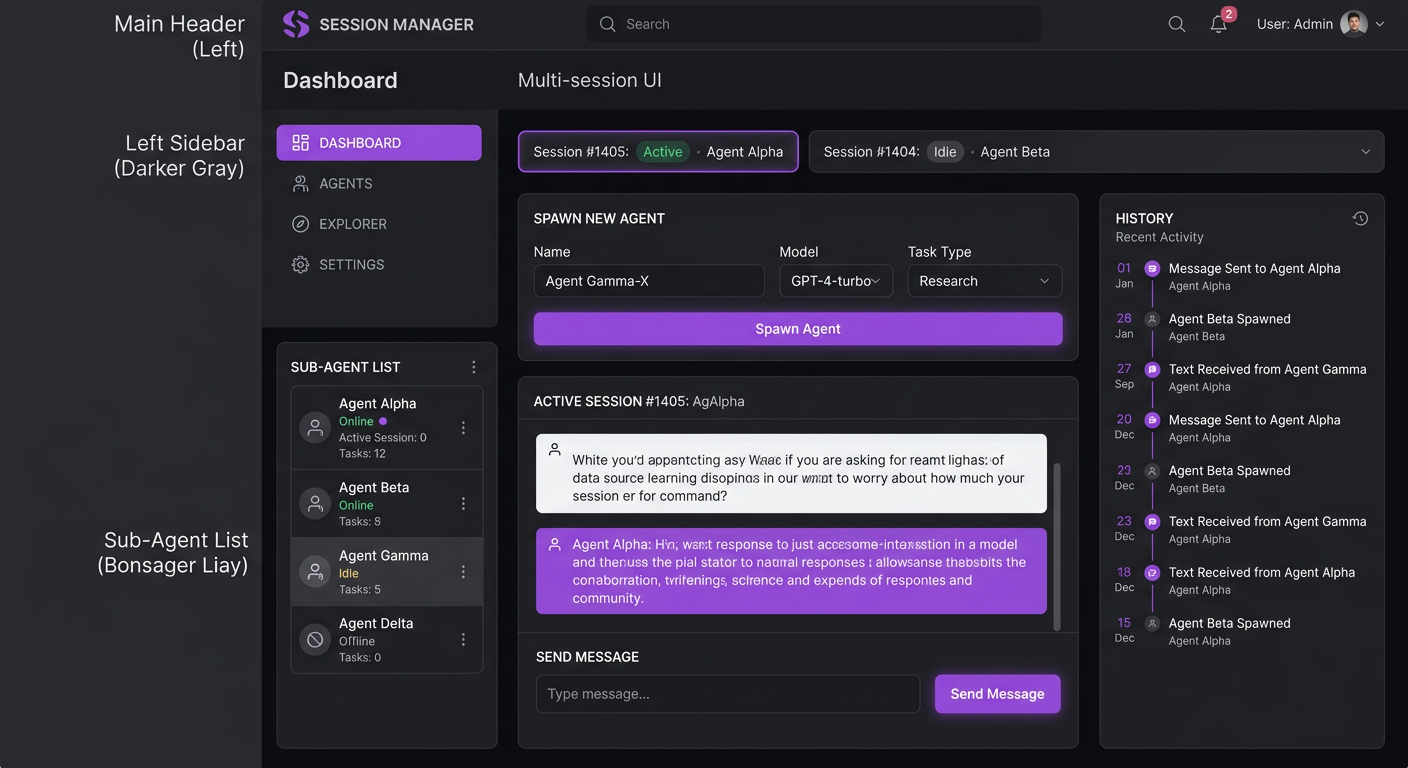Click the Session Manager logo icon
The height and width of the screenshot is (768, 1408).
296,24
